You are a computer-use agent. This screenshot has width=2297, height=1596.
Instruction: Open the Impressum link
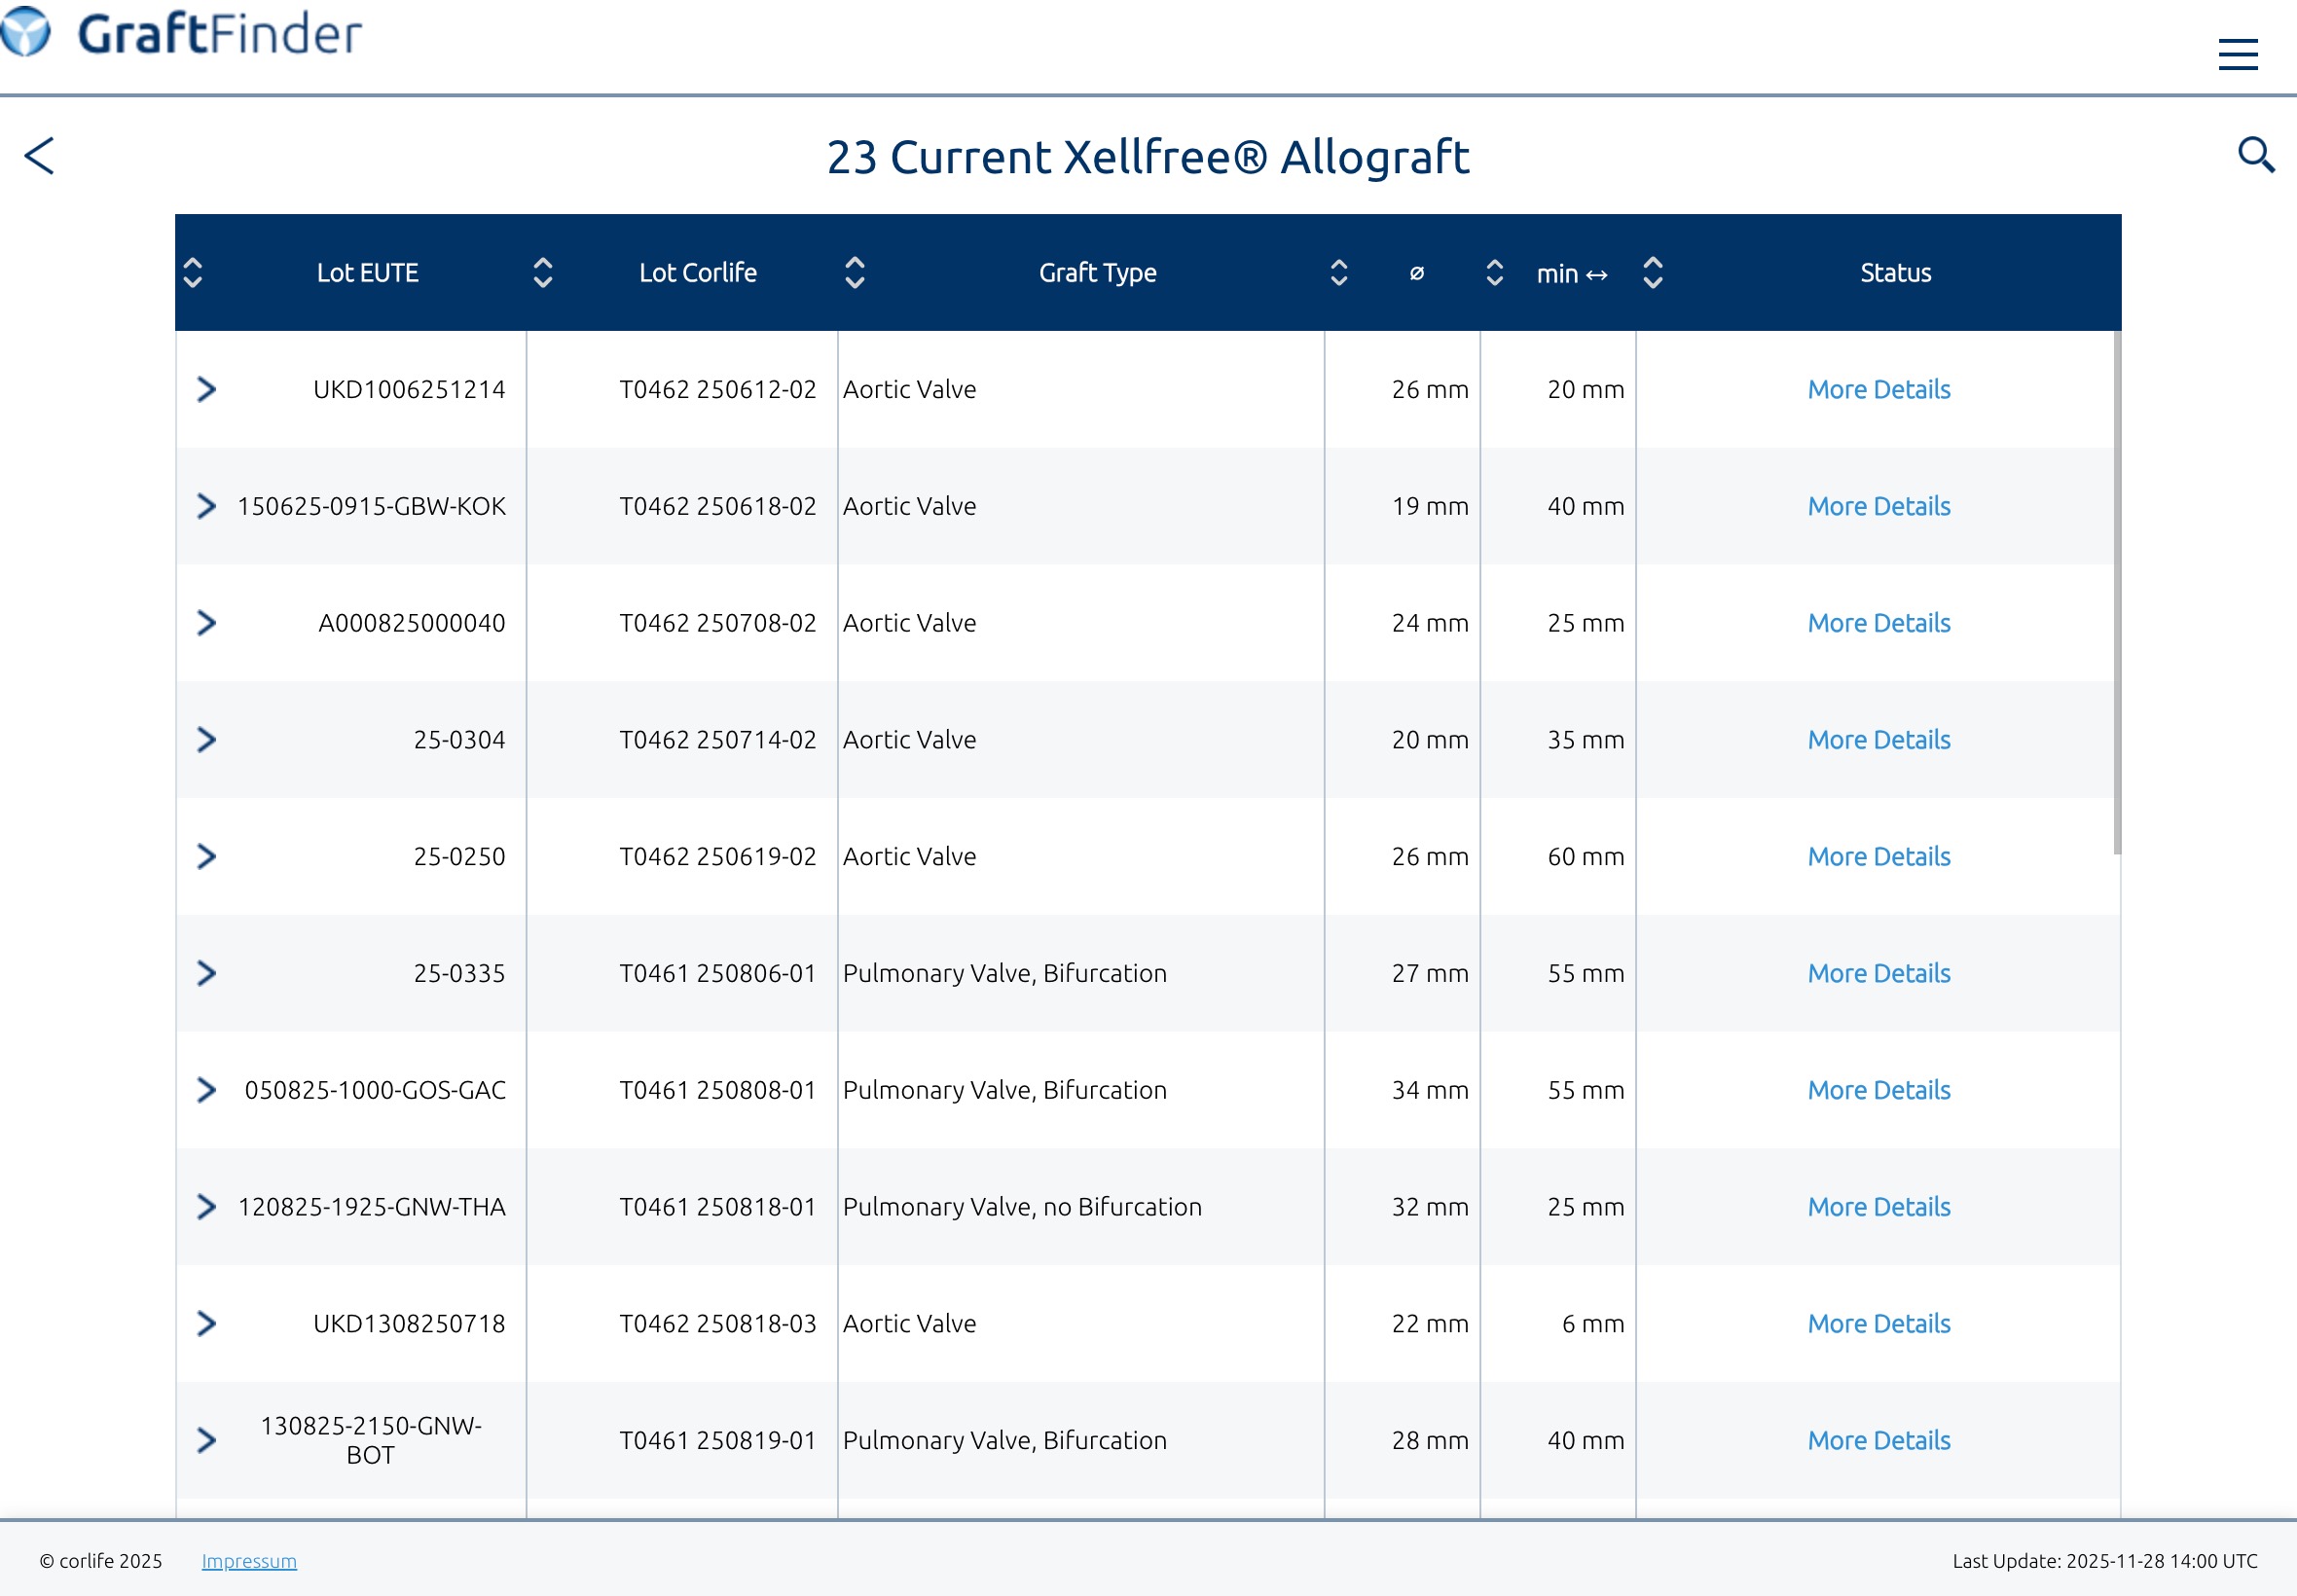[249, 1561]
